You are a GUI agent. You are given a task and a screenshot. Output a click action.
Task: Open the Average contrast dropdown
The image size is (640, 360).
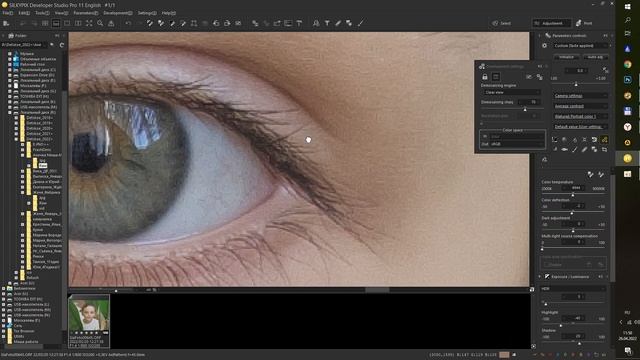pos(580,106)
